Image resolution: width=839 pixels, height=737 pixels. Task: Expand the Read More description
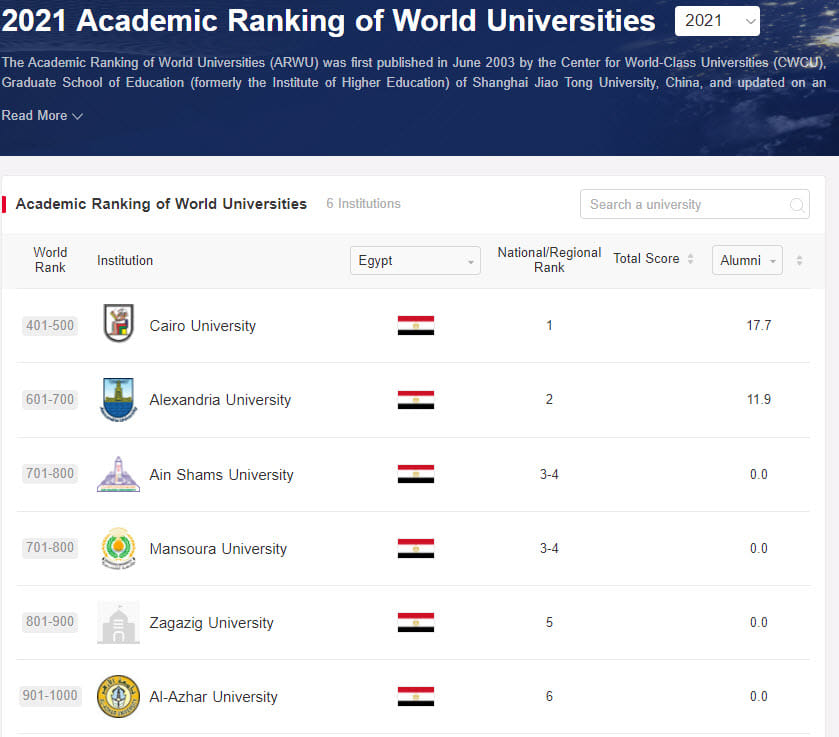point(42,116)
